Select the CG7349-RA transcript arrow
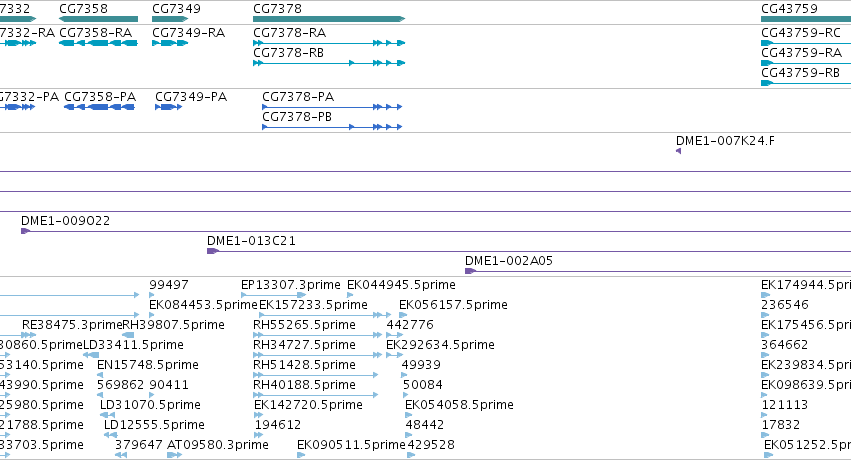 [x=170, y=43]
